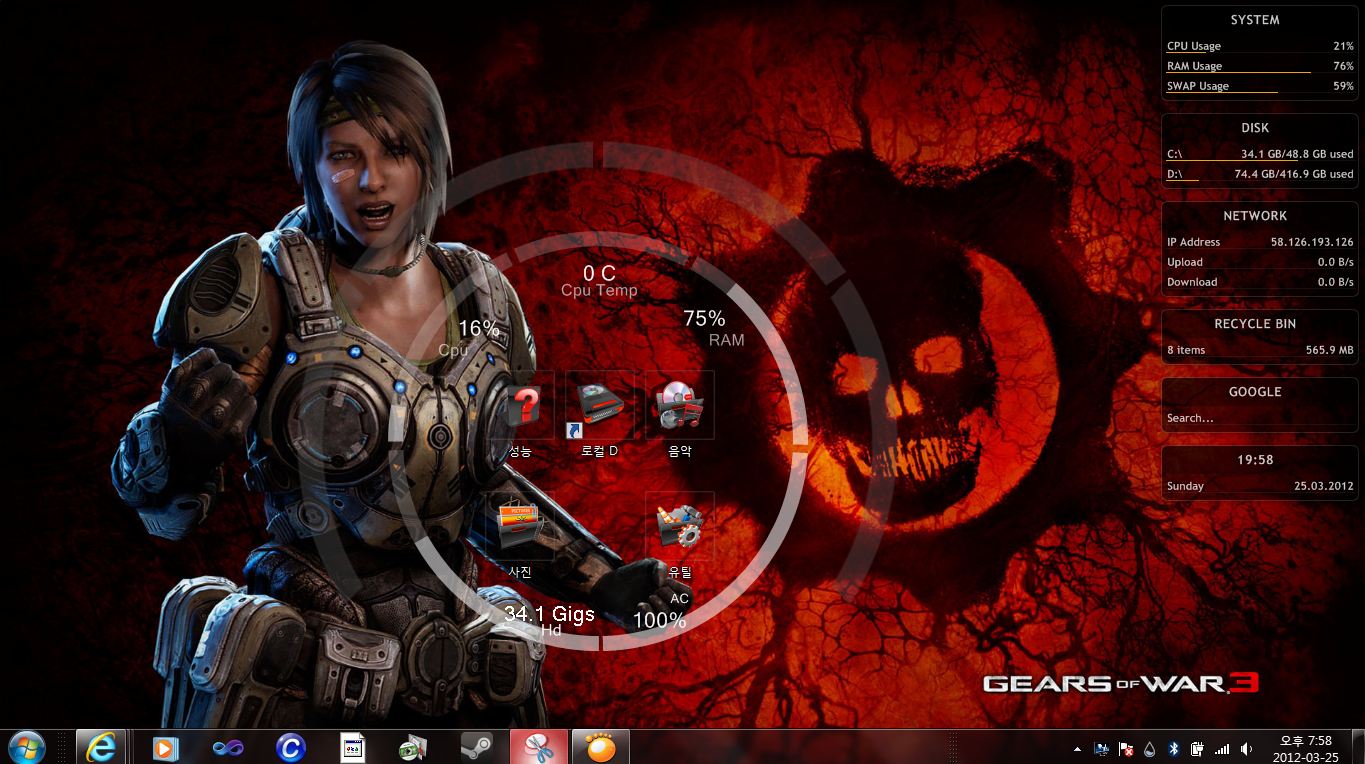Image resolution: width=1365 pixels, height=764 pixels.
Task: Launch Steam from the taskbar
Action: (x=476, y=748)
